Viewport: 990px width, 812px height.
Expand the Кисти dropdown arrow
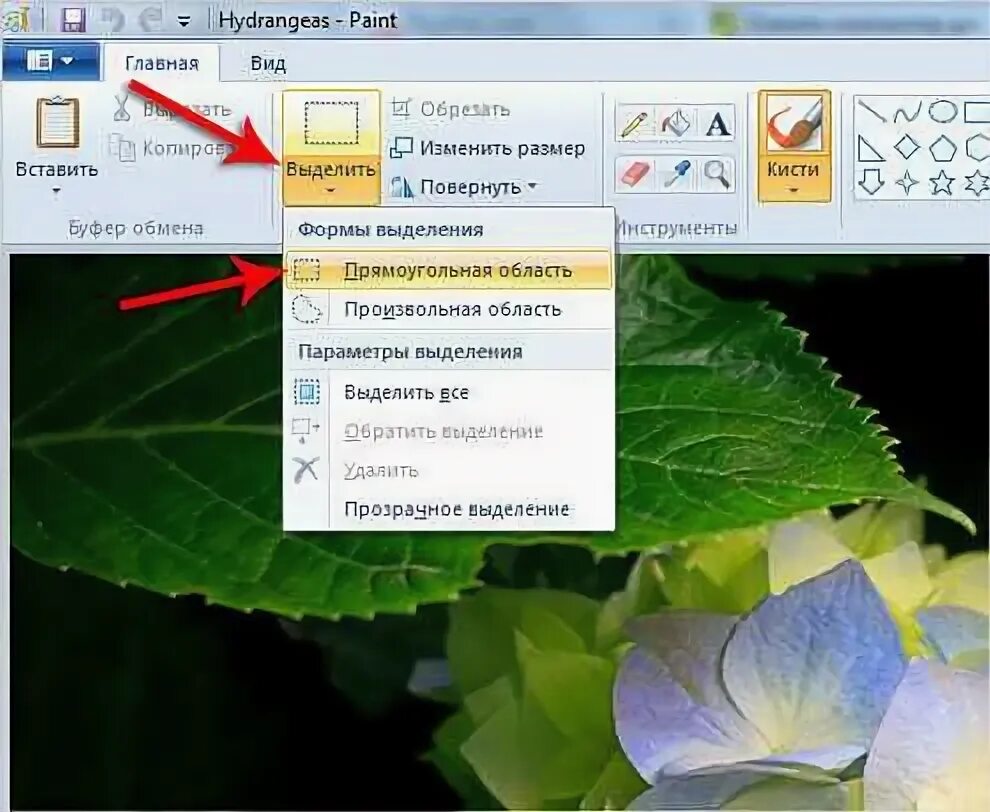[794, 189]
